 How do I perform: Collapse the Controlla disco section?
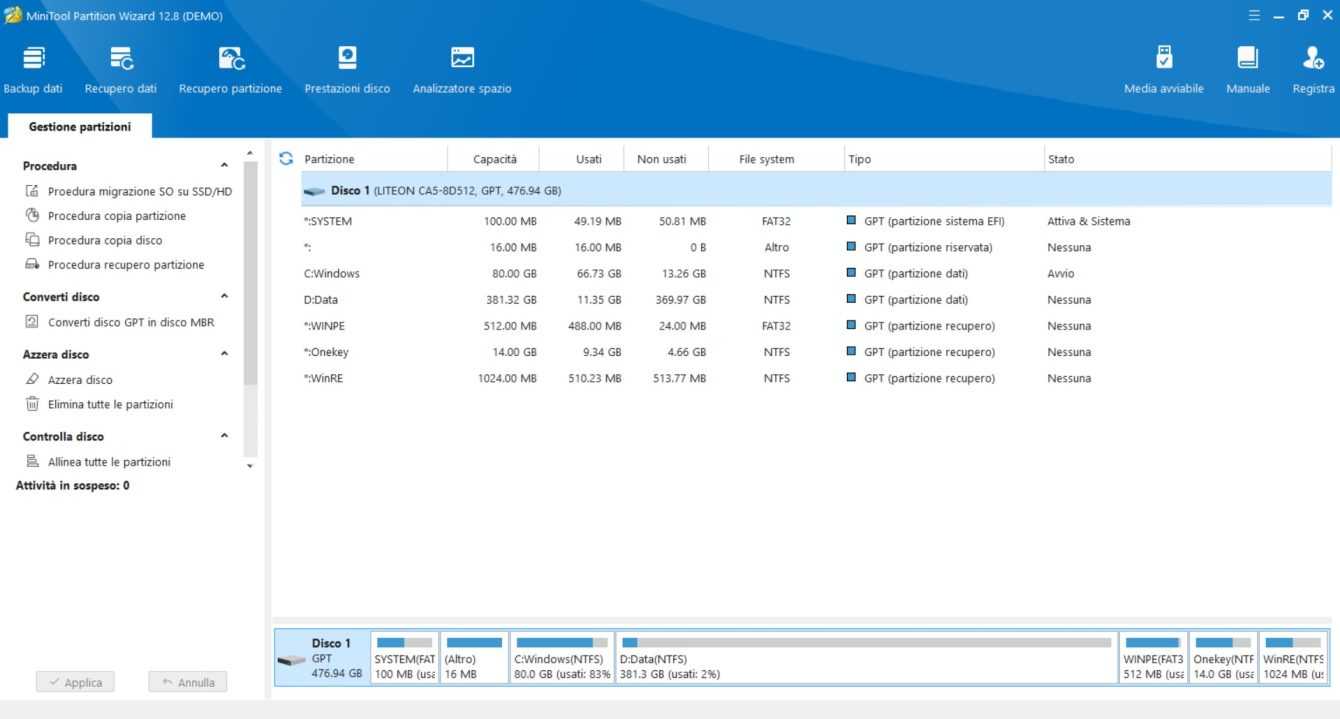(224, 437)
